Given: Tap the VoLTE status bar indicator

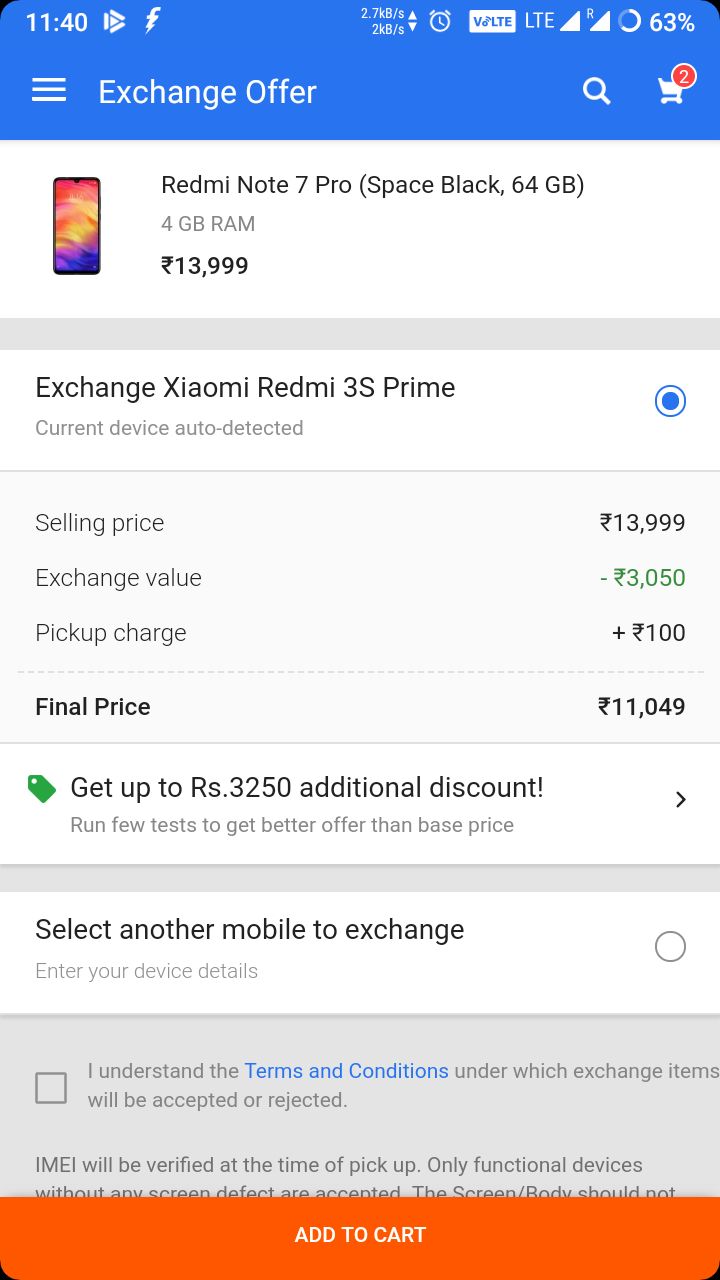Looking at the screenshot, I should click(x=492, y=21).
